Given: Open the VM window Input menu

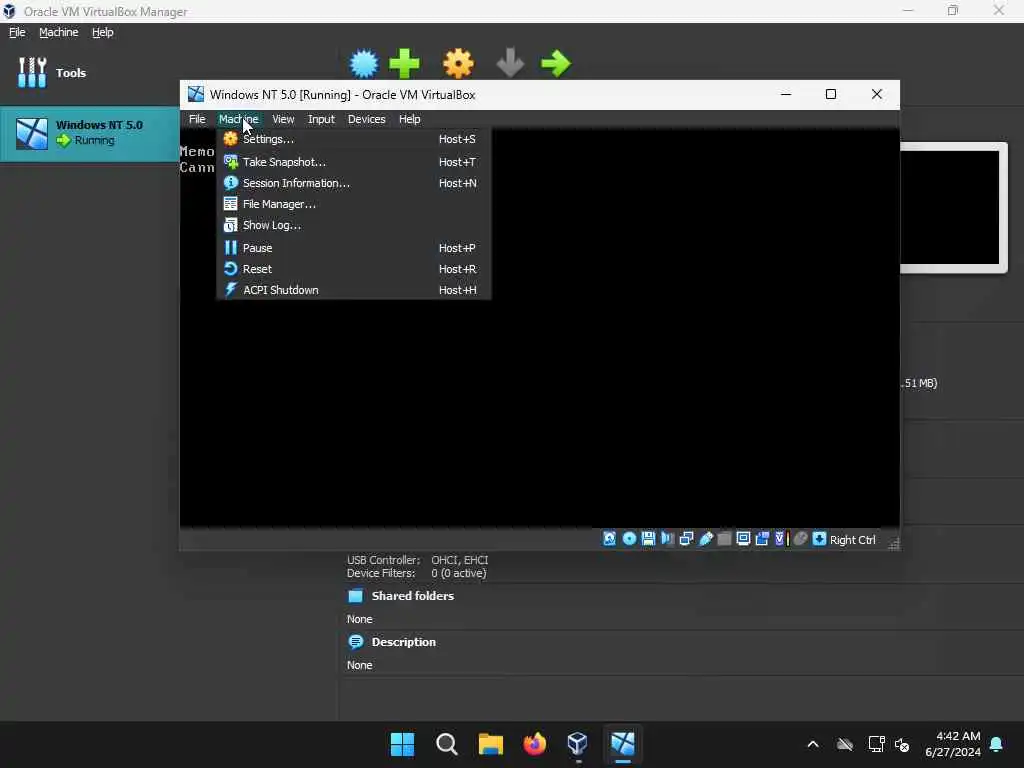Looking at the screenshot, I should point(321,119).
